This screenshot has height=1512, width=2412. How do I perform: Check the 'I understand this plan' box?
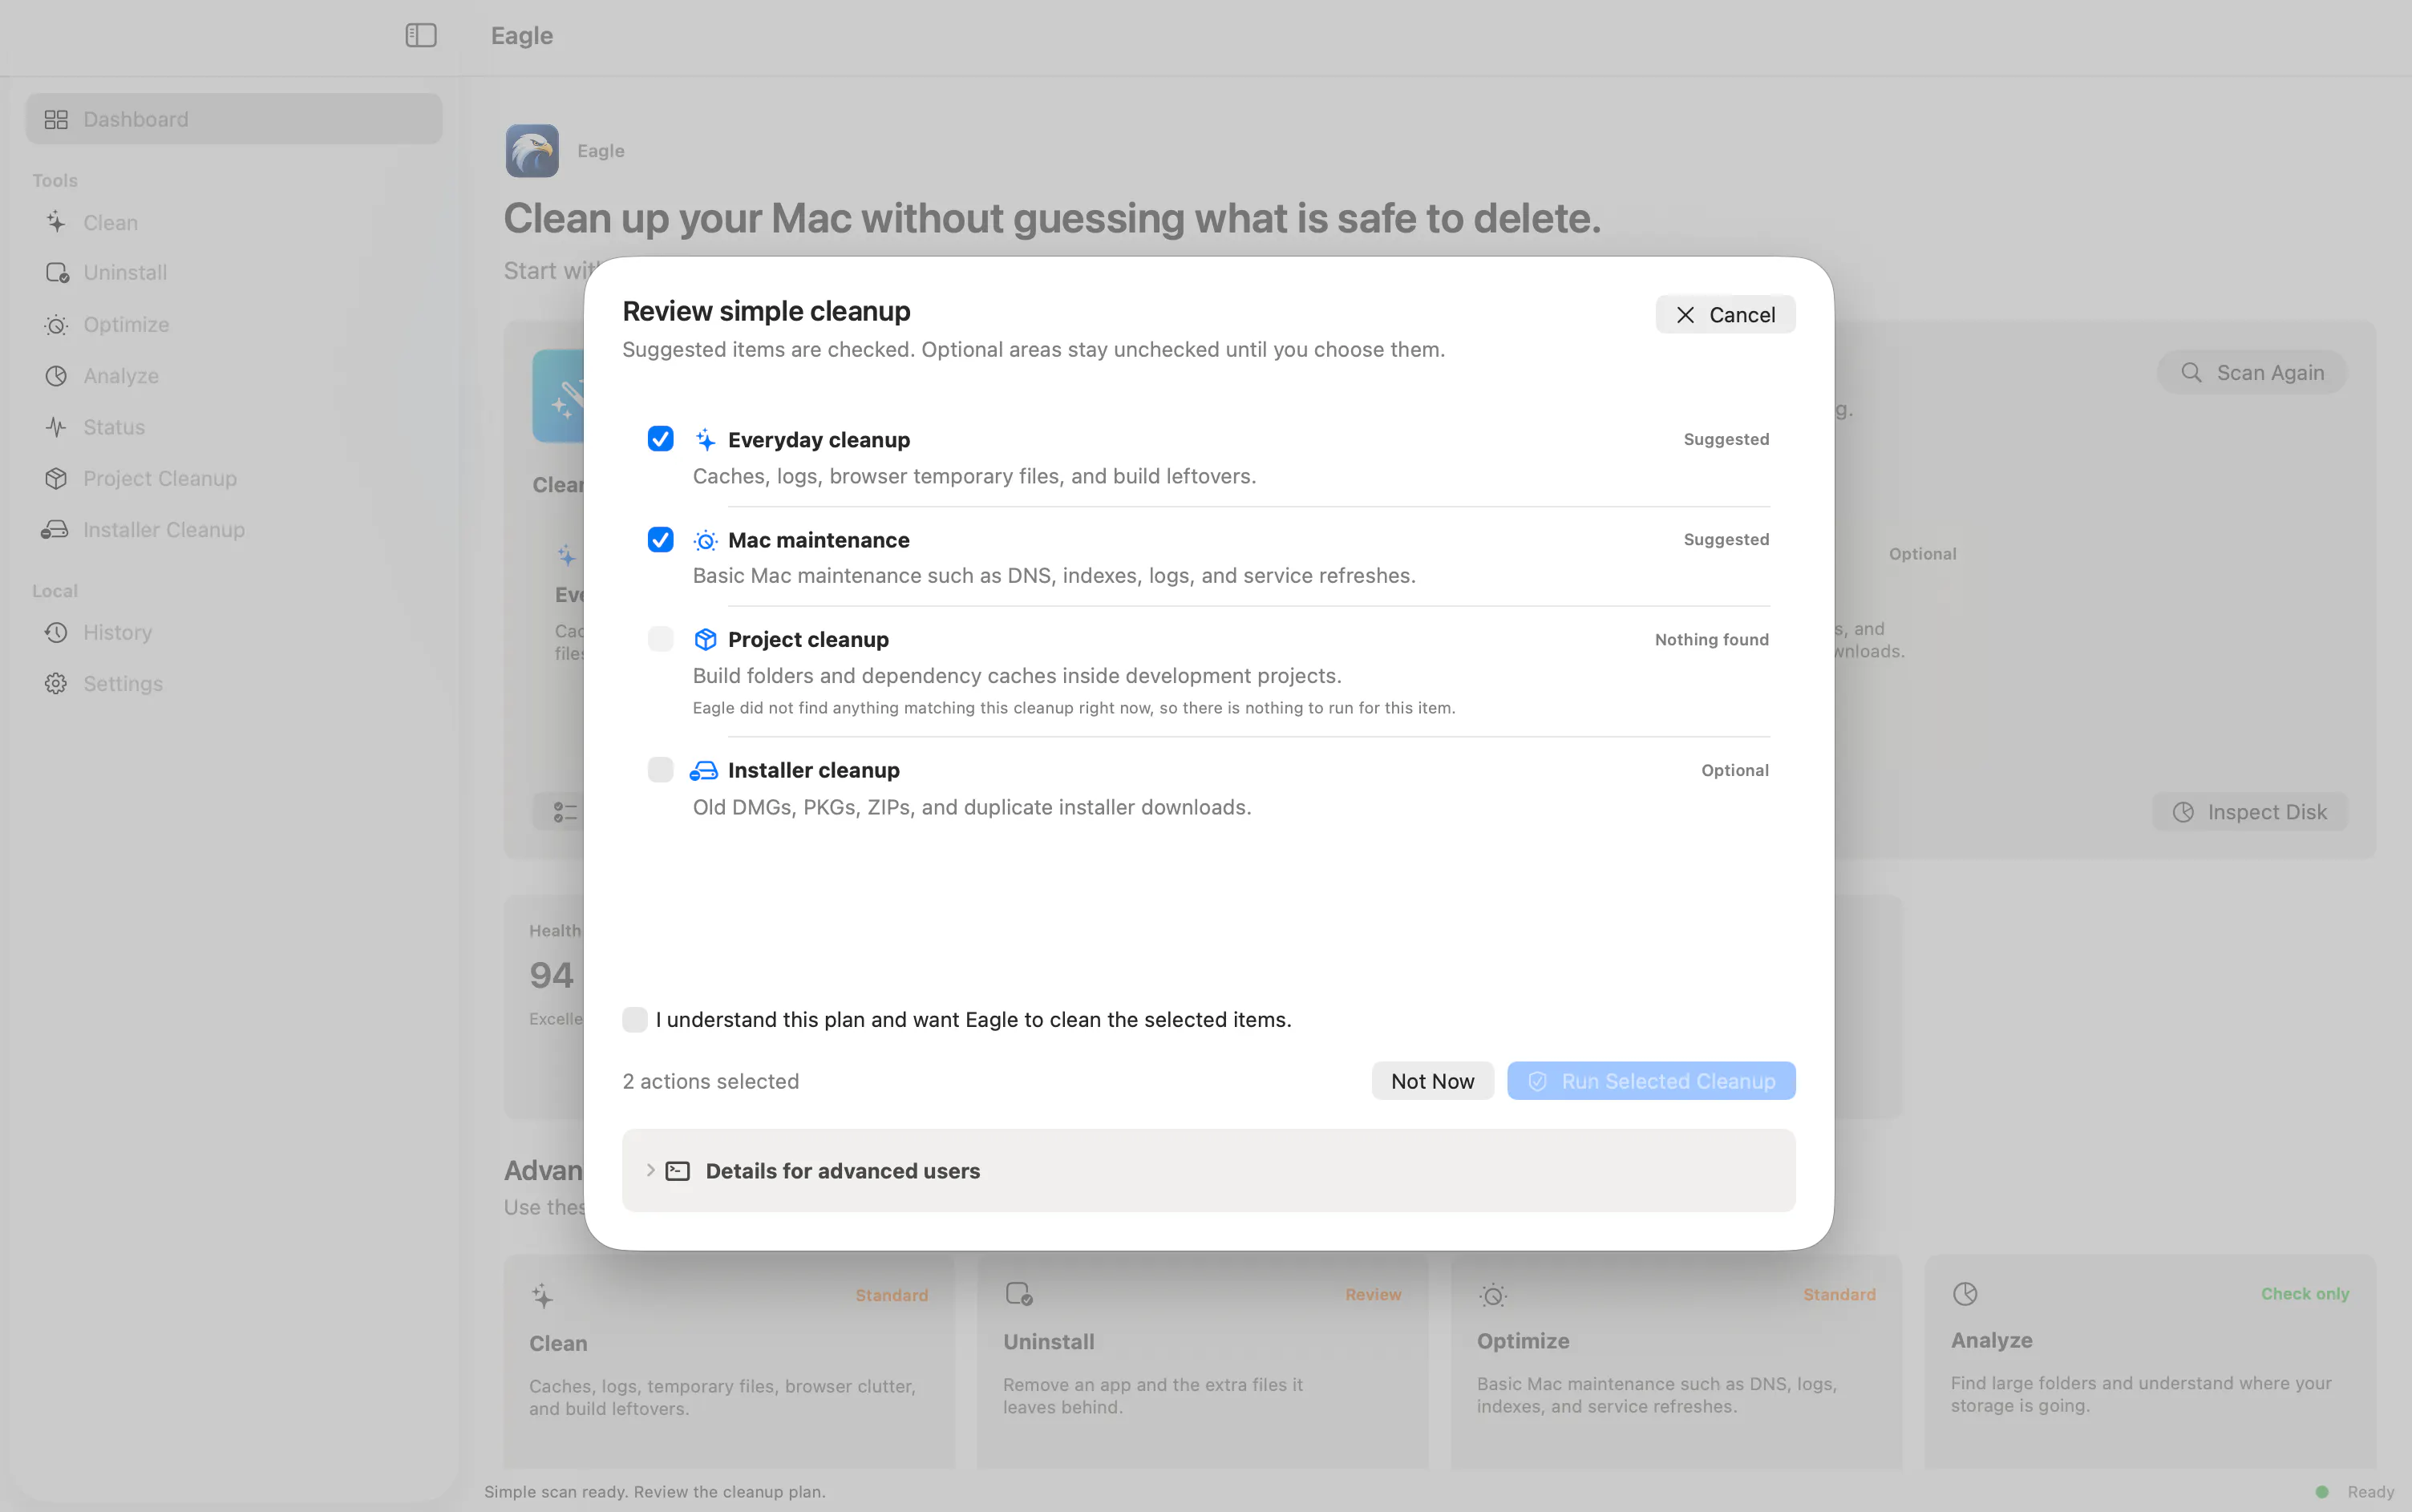pyautogui.click(x=635, y=1020)
